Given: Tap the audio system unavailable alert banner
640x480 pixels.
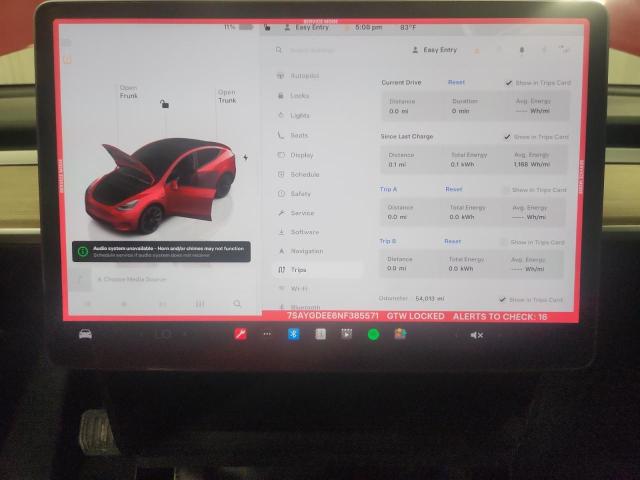Looking at the screenshot, I should point(161,251).
